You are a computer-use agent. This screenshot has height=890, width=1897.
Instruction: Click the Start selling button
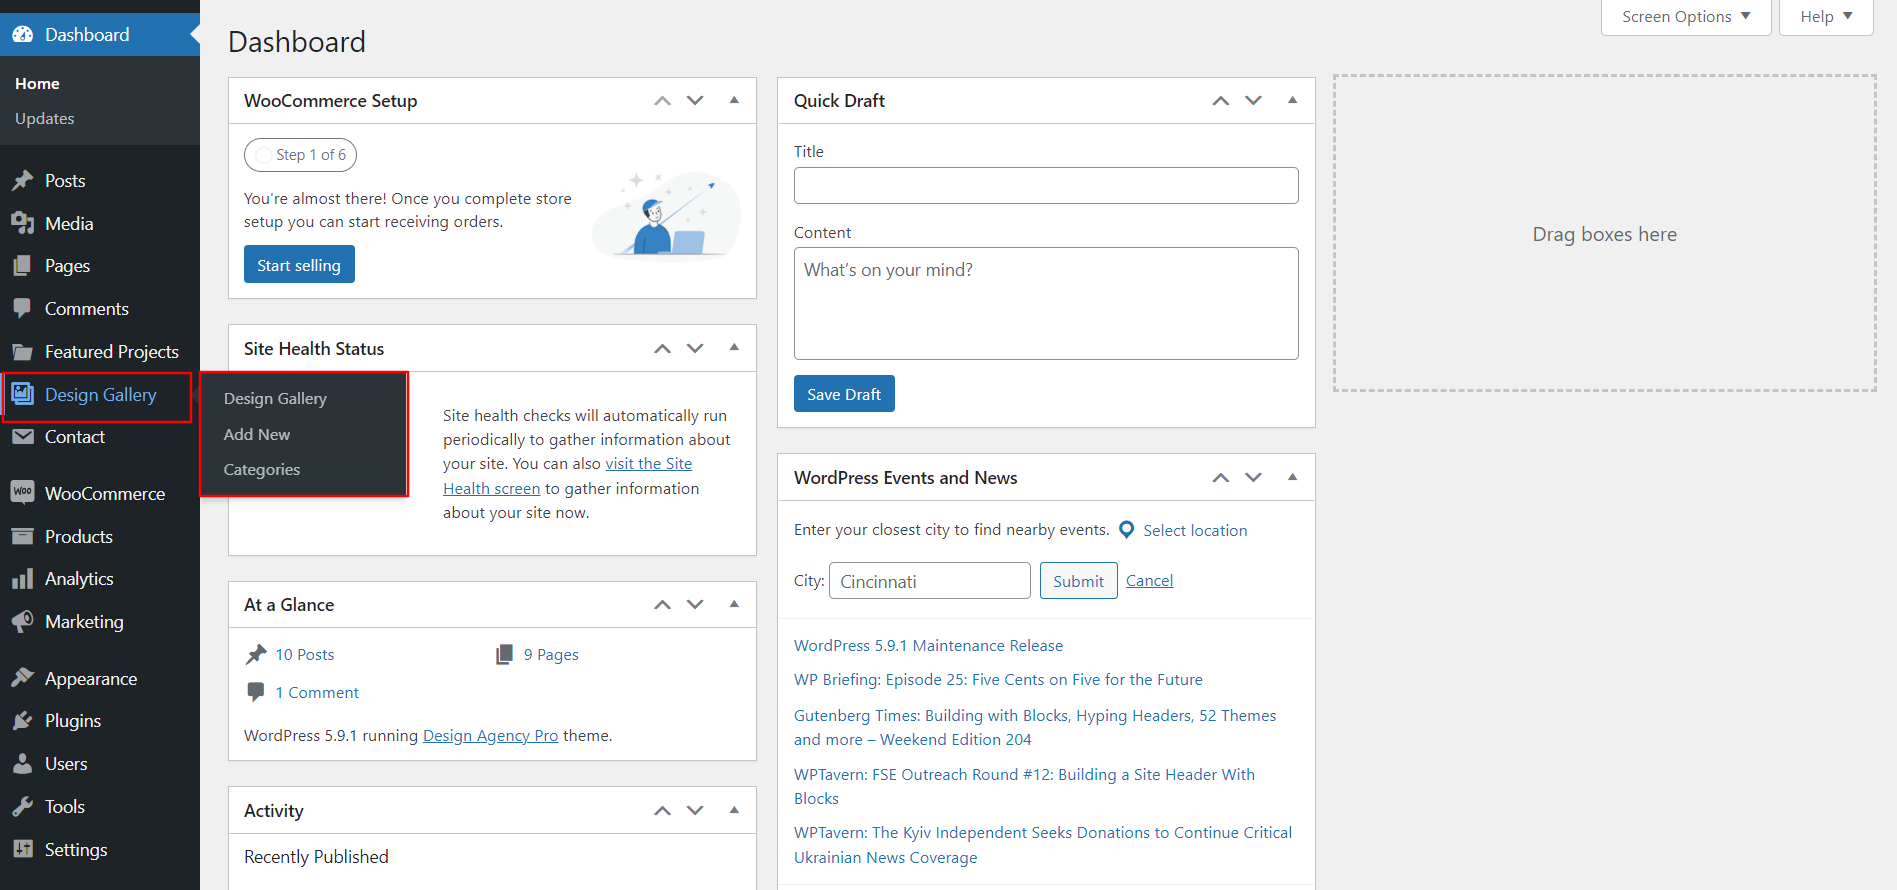pos(299,265)
